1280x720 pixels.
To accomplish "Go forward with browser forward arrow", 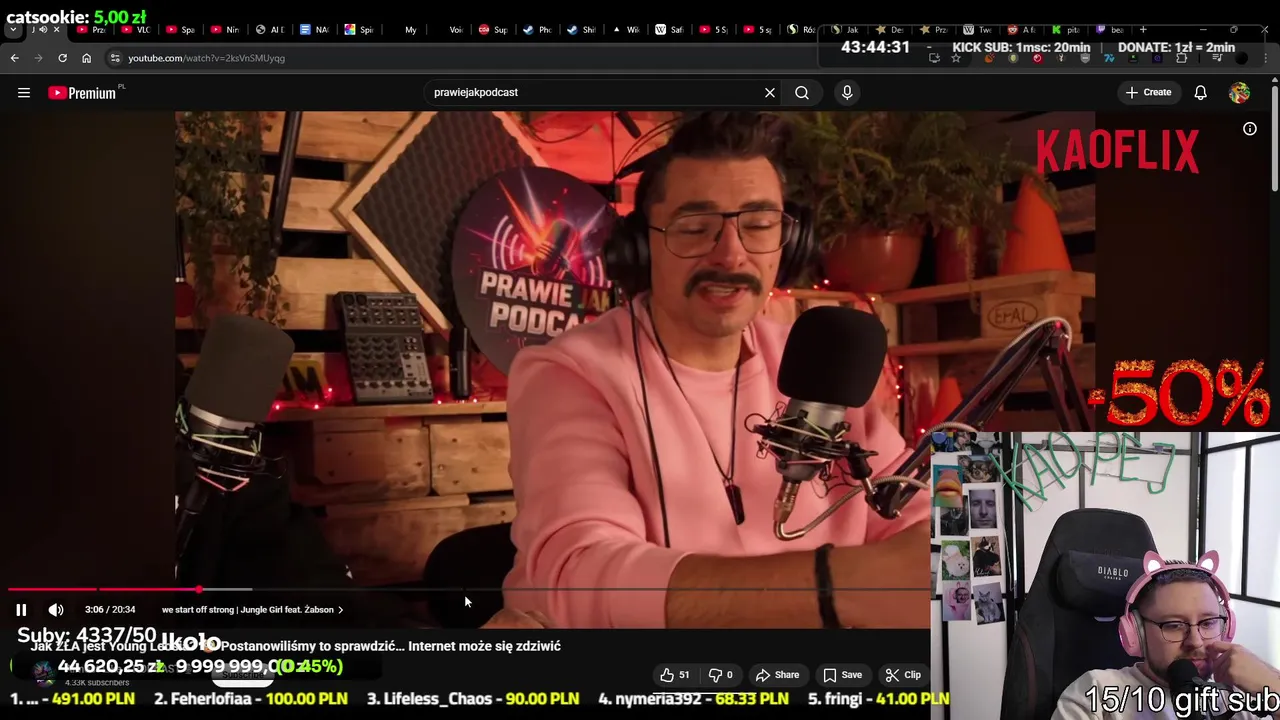I will point(38,58).
